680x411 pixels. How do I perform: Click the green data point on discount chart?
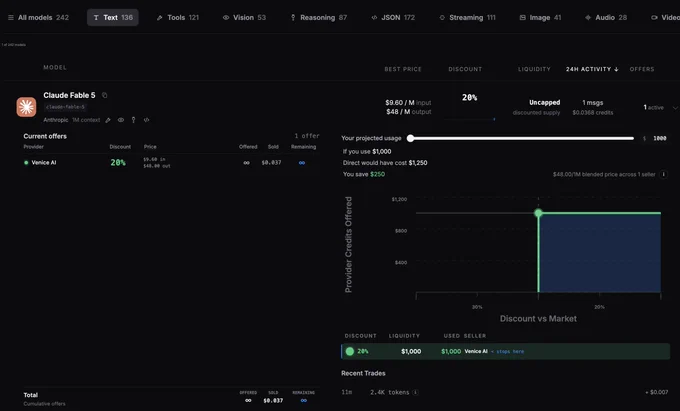point(539,213)
